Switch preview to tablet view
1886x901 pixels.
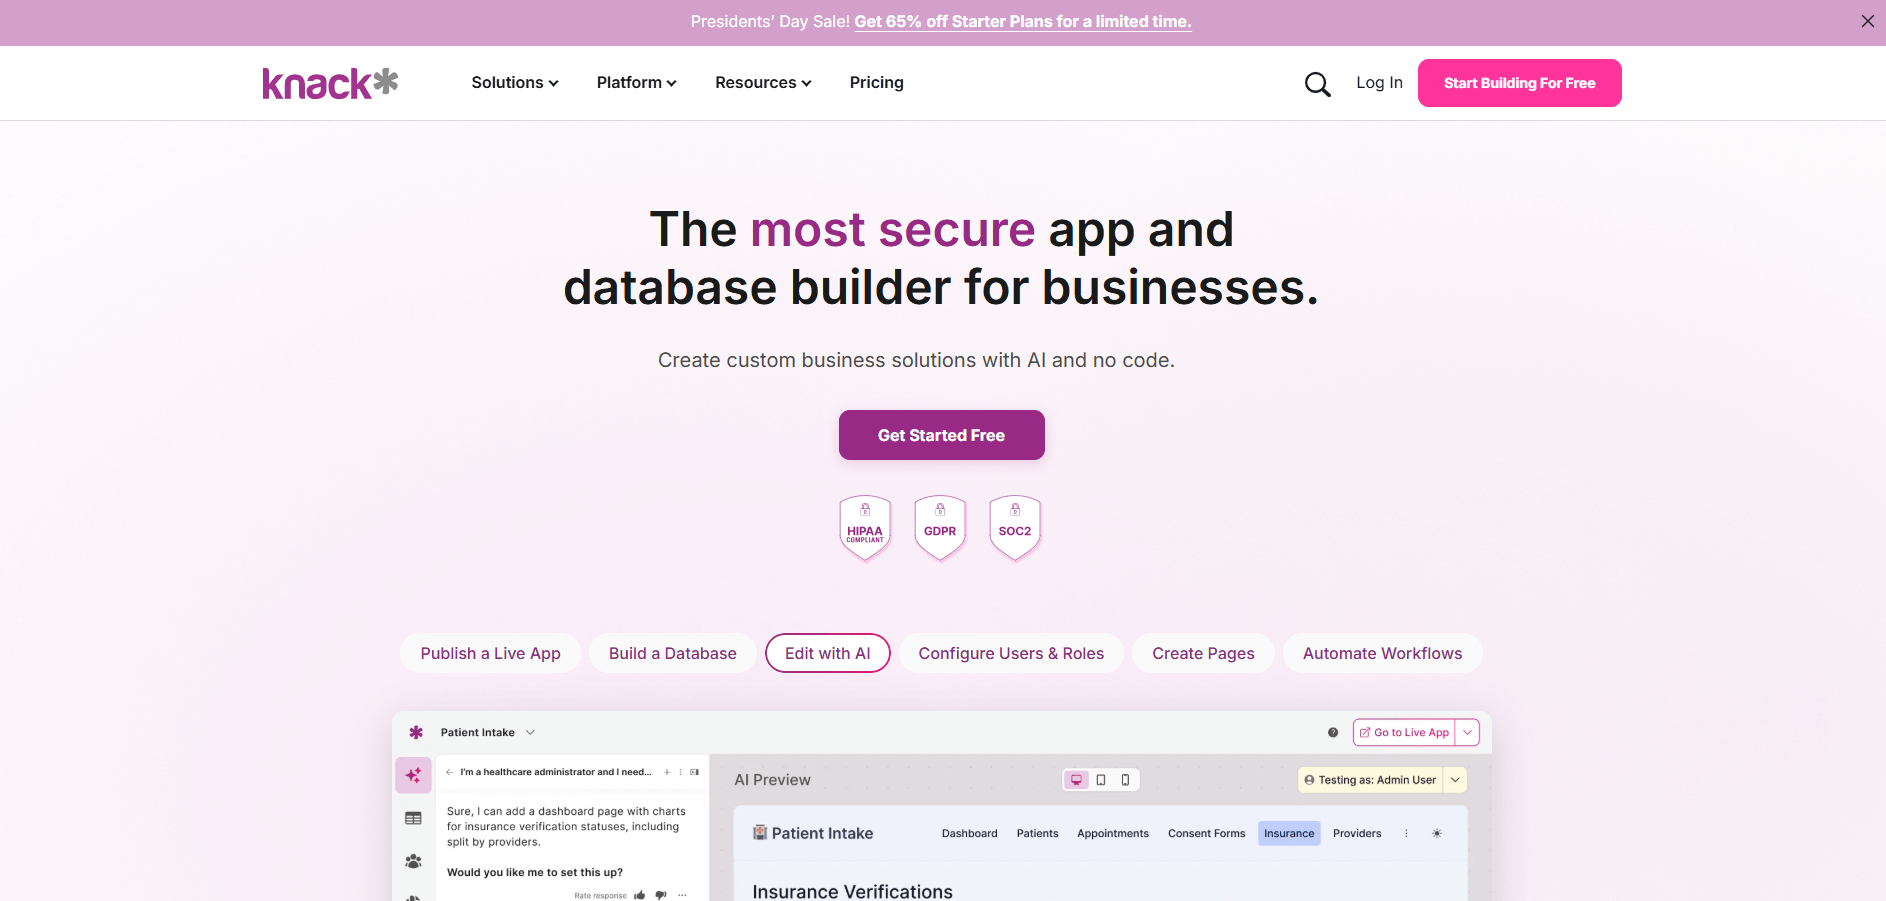point(1101,780)
